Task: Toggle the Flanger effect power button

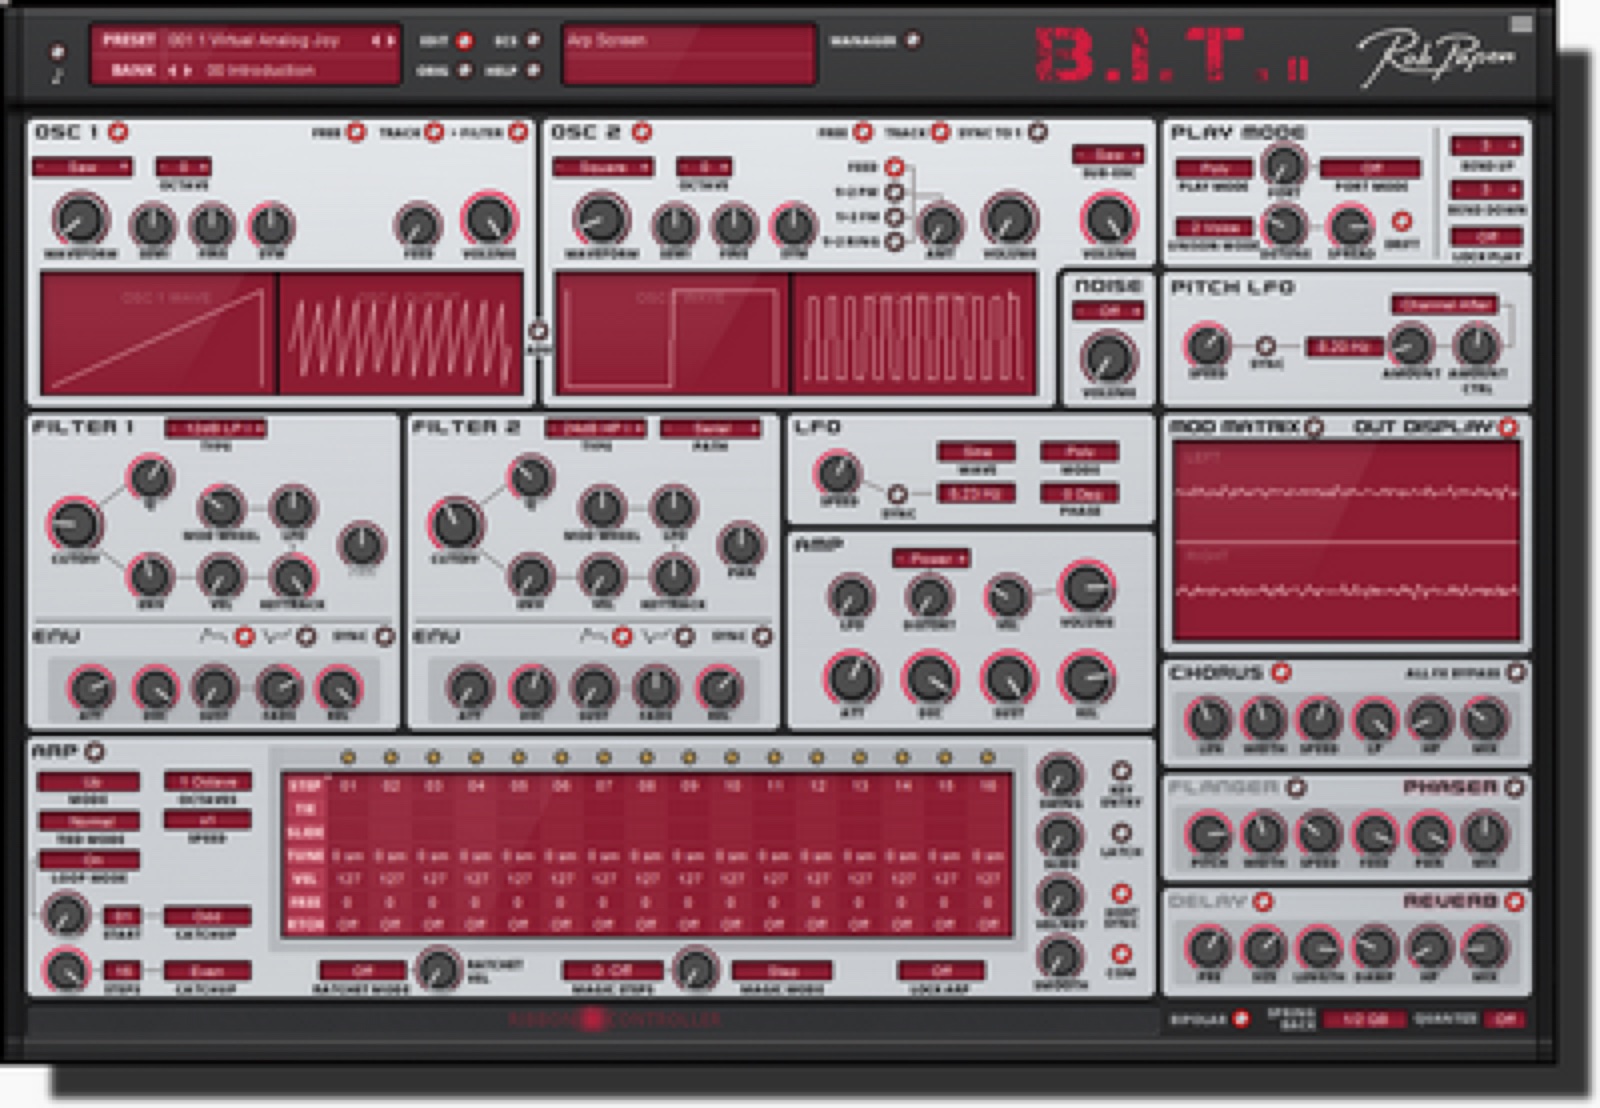Action: point(1296,788)
